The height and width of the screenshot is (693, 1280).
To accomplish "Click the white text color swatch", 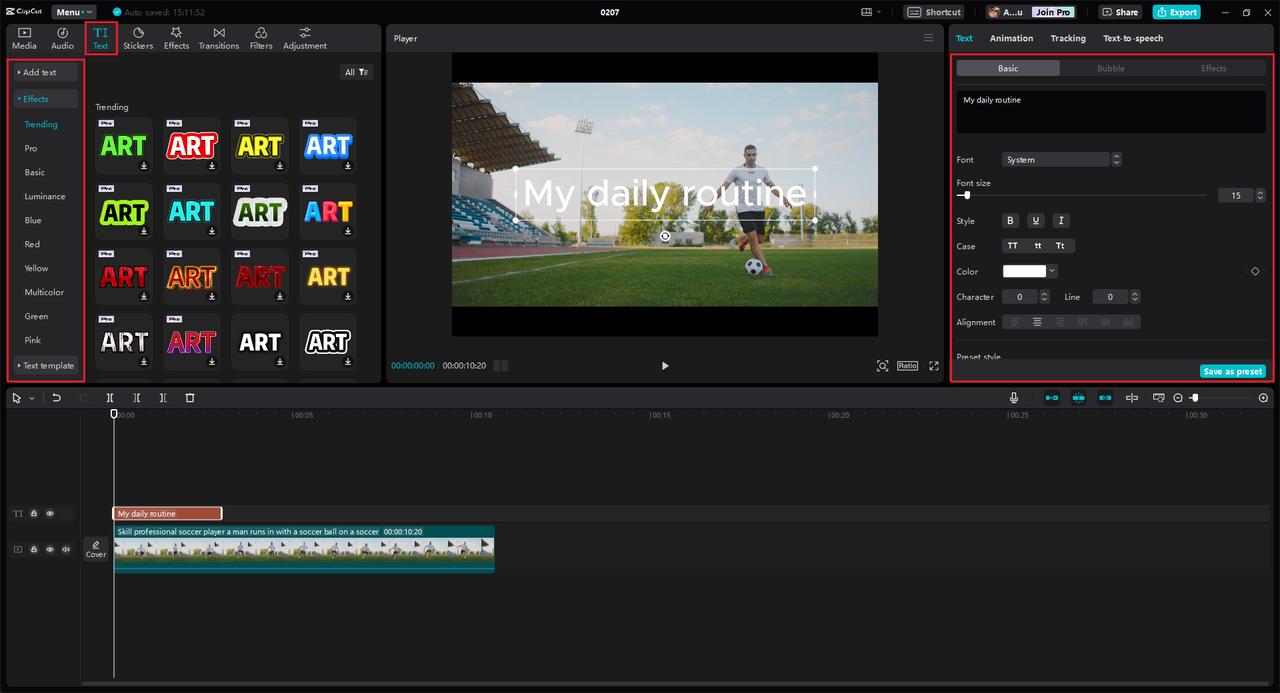I will click(x=1024, y=271).
